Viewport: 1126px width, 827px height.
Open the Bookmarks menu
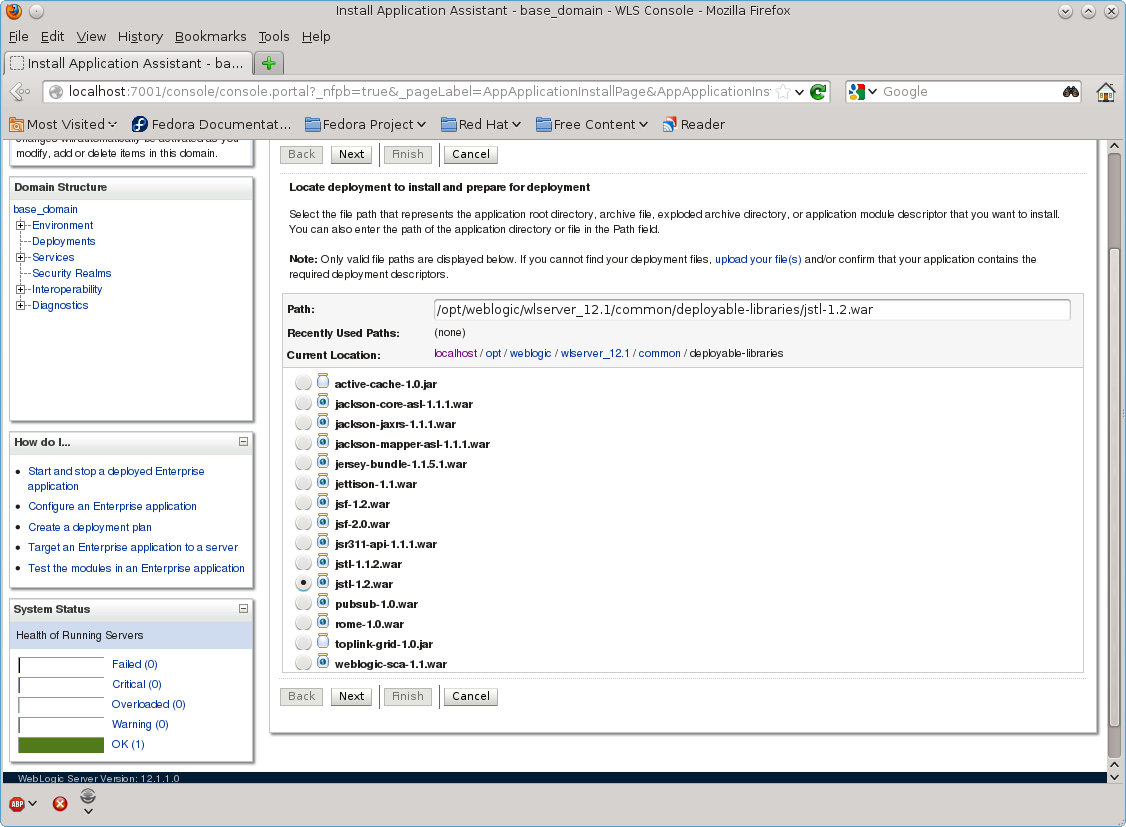(x=210, y=36)
